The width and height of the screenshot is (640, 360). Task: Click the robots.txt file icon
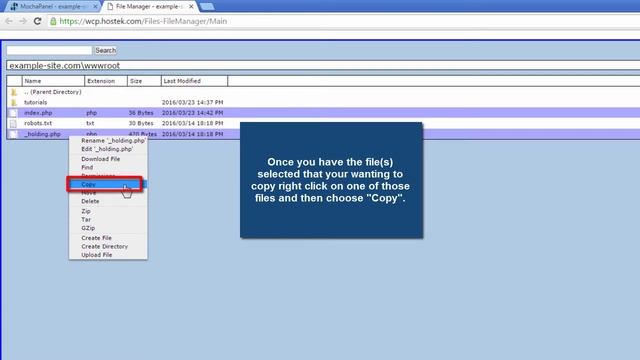pyautogui.click(x=13, y=123)
